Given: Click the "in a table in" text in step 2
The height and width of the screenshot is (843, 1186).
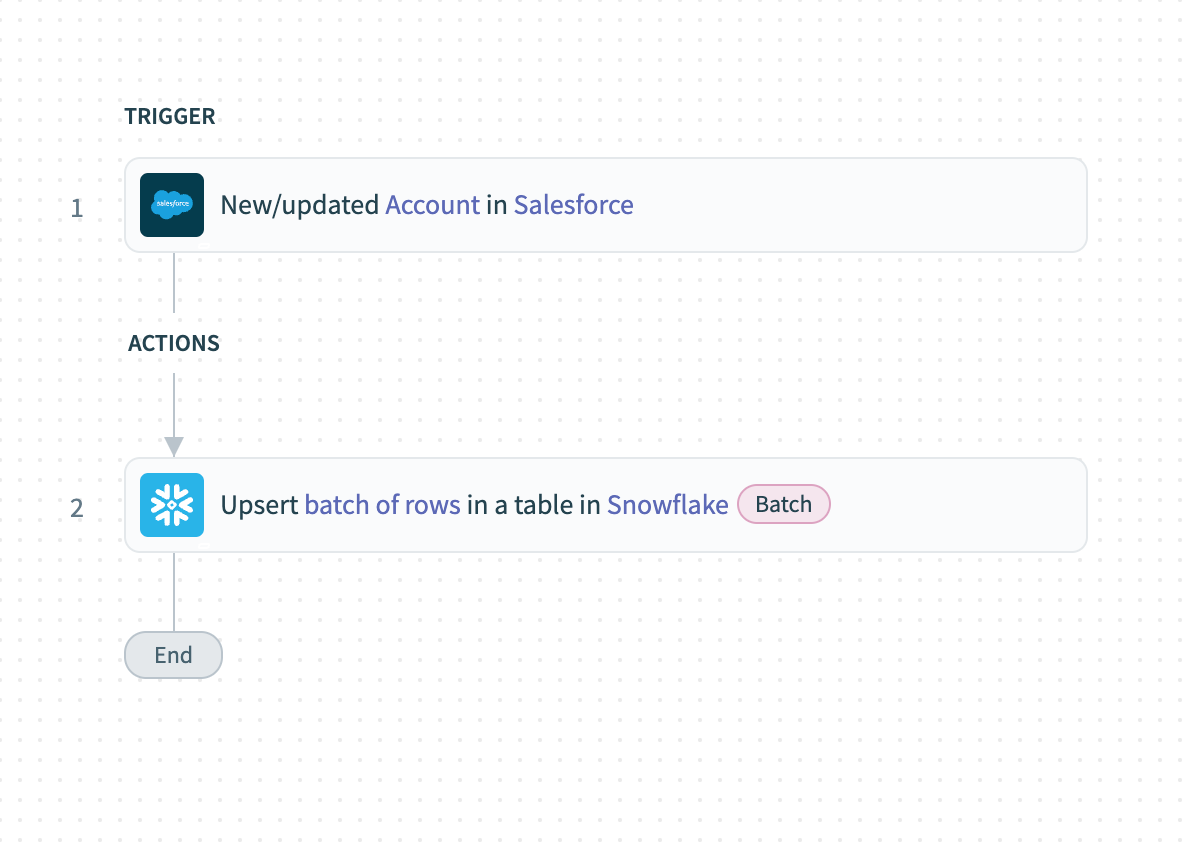Looking at the screenshot, I should (x=533, y=505).
